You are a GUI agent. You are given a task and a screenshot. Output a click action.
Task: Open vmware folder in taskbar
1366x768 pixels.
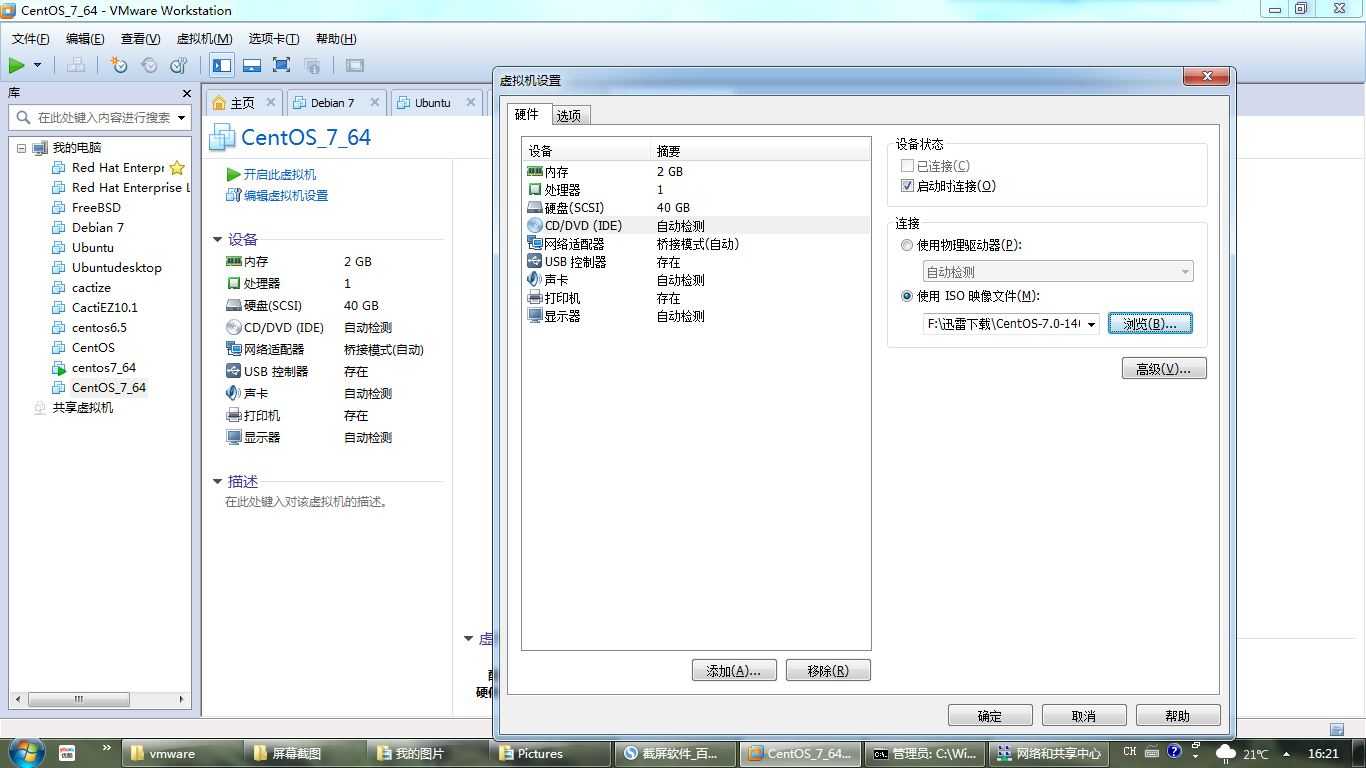click(183, 753)
